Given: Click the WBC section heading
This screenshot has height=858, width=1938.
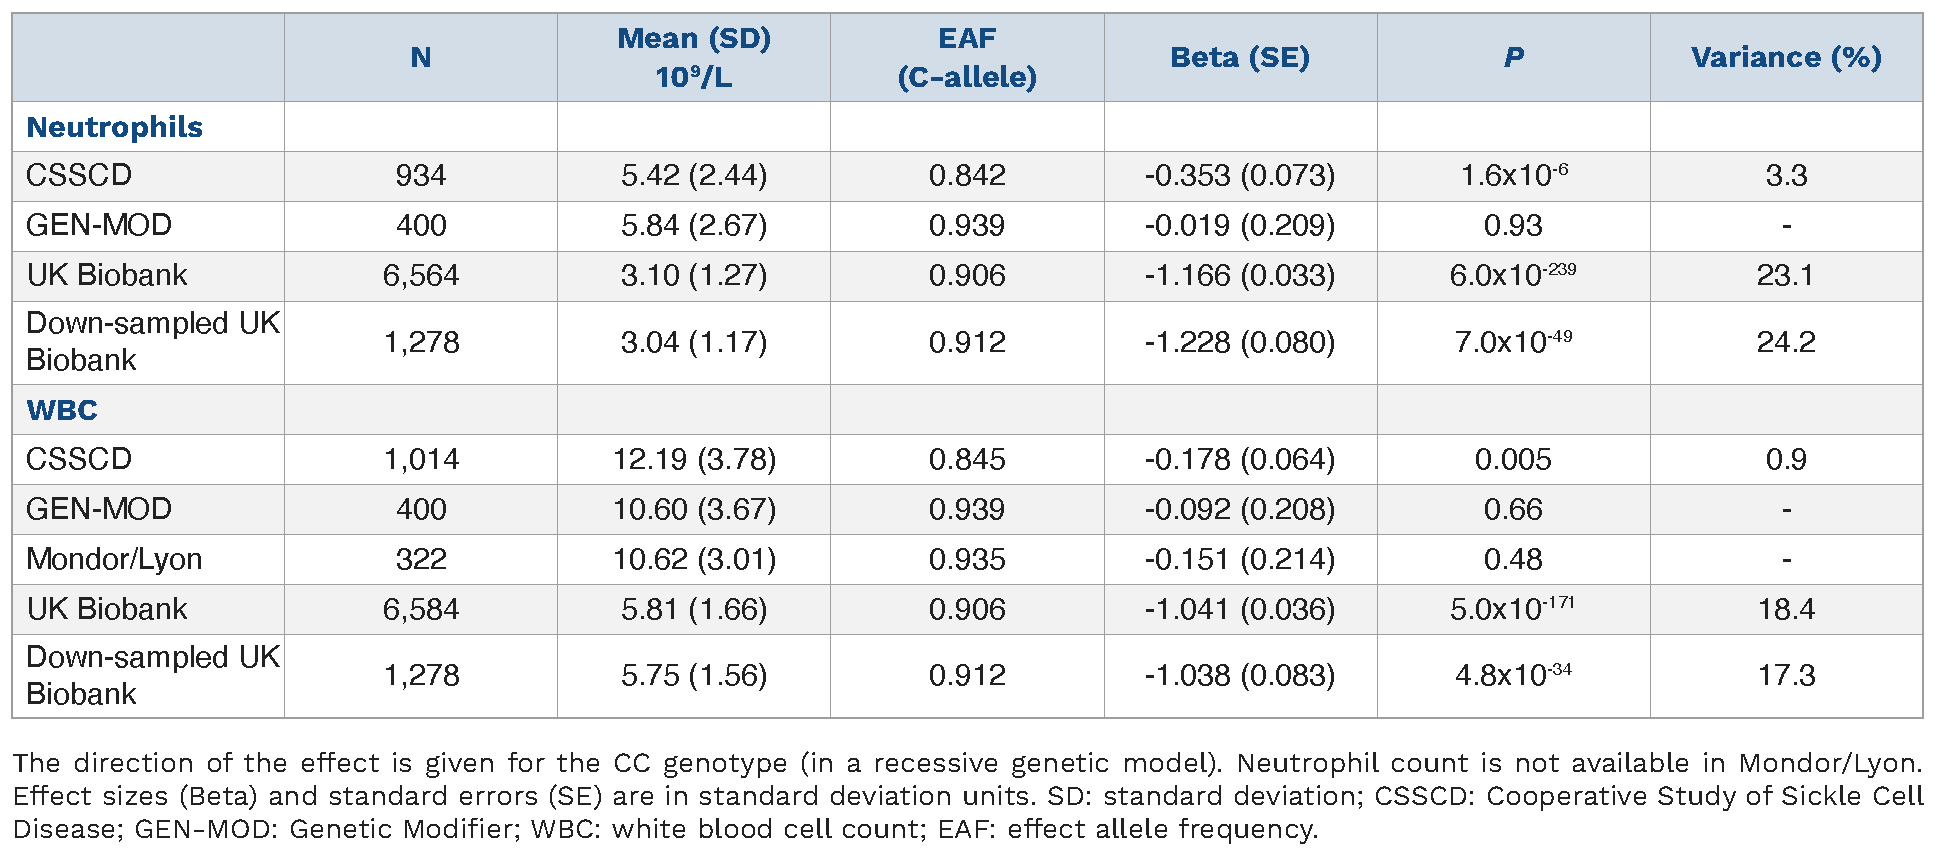Looking at the screenshot, I should (x=62, y=410).
